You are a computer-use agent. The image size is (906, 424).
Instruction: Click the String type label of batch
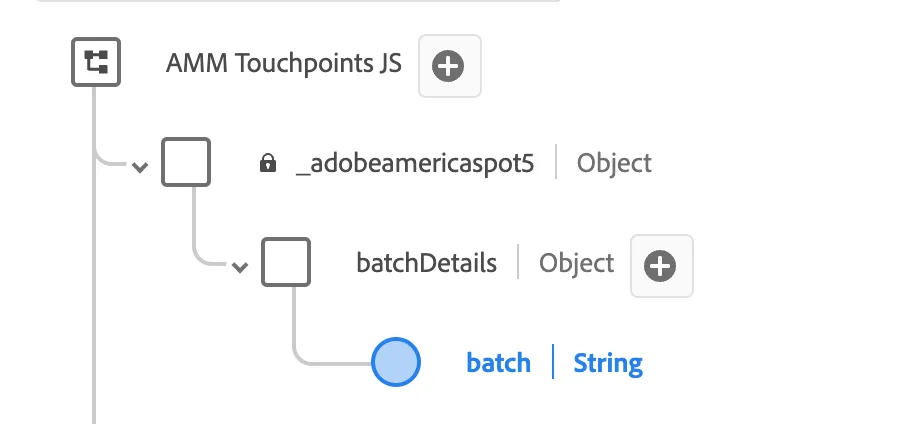608,363
